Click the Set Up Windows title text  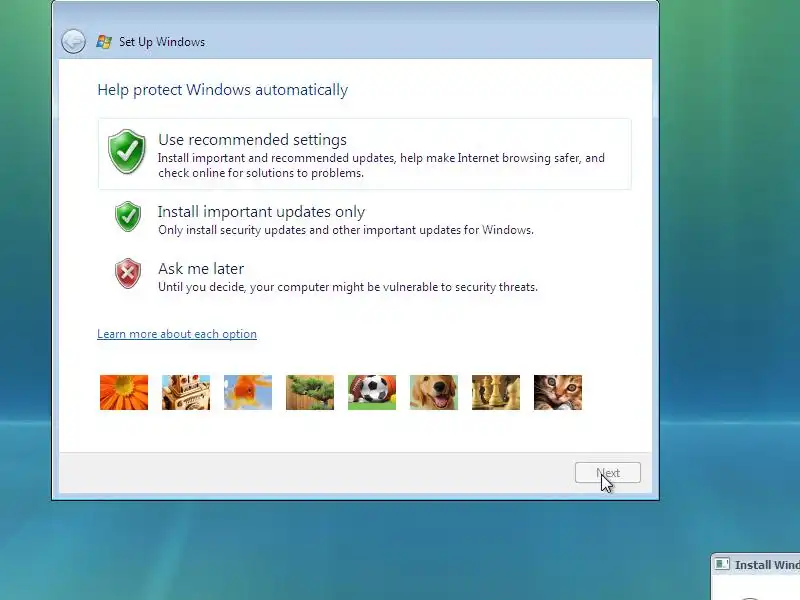tap(162, 42)
